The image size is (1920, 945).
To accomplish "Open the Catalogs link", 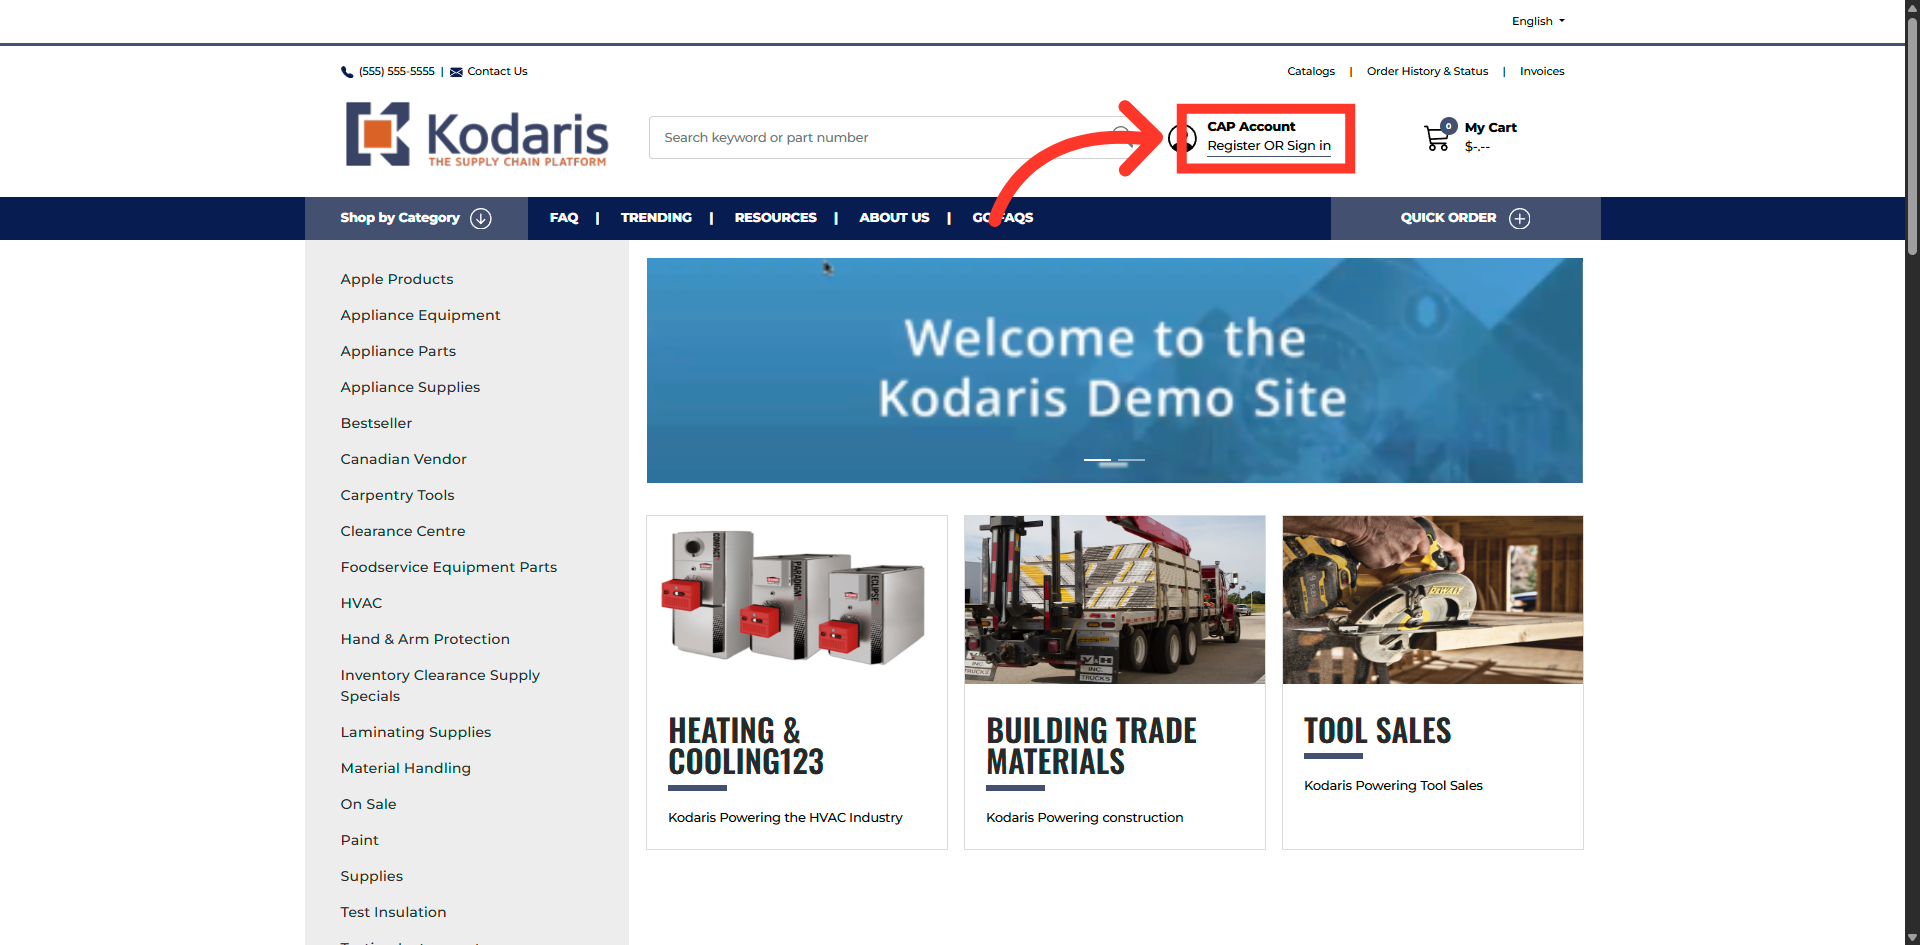I will pyautogui.click(x=1311, y=72).
